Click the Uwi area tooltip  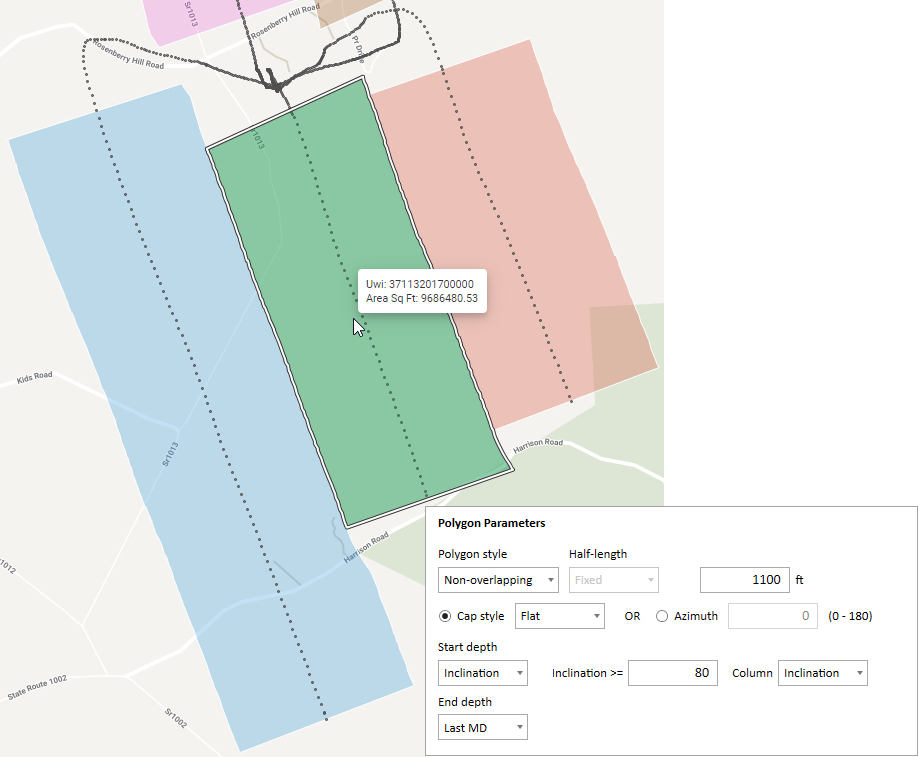pos(422,291)
